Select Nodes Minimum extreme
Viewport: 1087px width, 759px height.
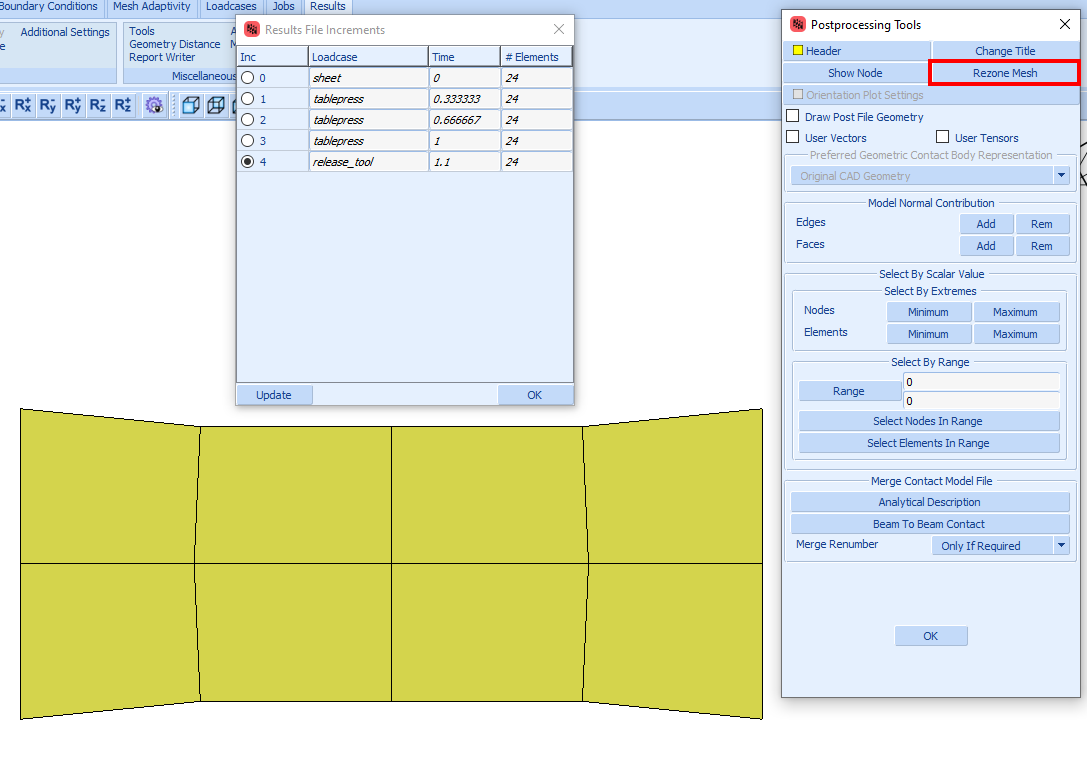coord(928,312)
